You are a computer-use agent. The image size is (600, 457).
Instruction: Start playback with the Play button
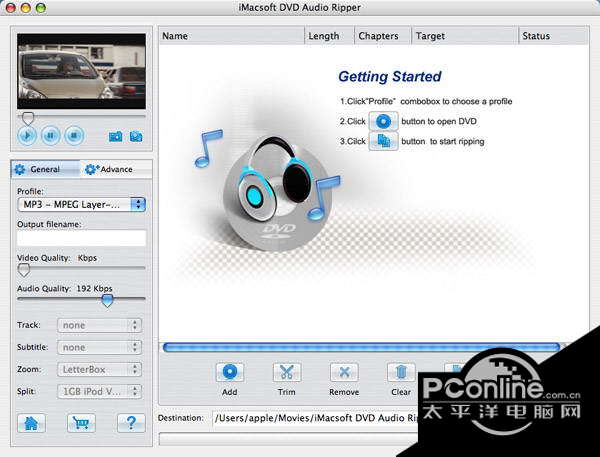pyautogui.click(x=27, y=135)
